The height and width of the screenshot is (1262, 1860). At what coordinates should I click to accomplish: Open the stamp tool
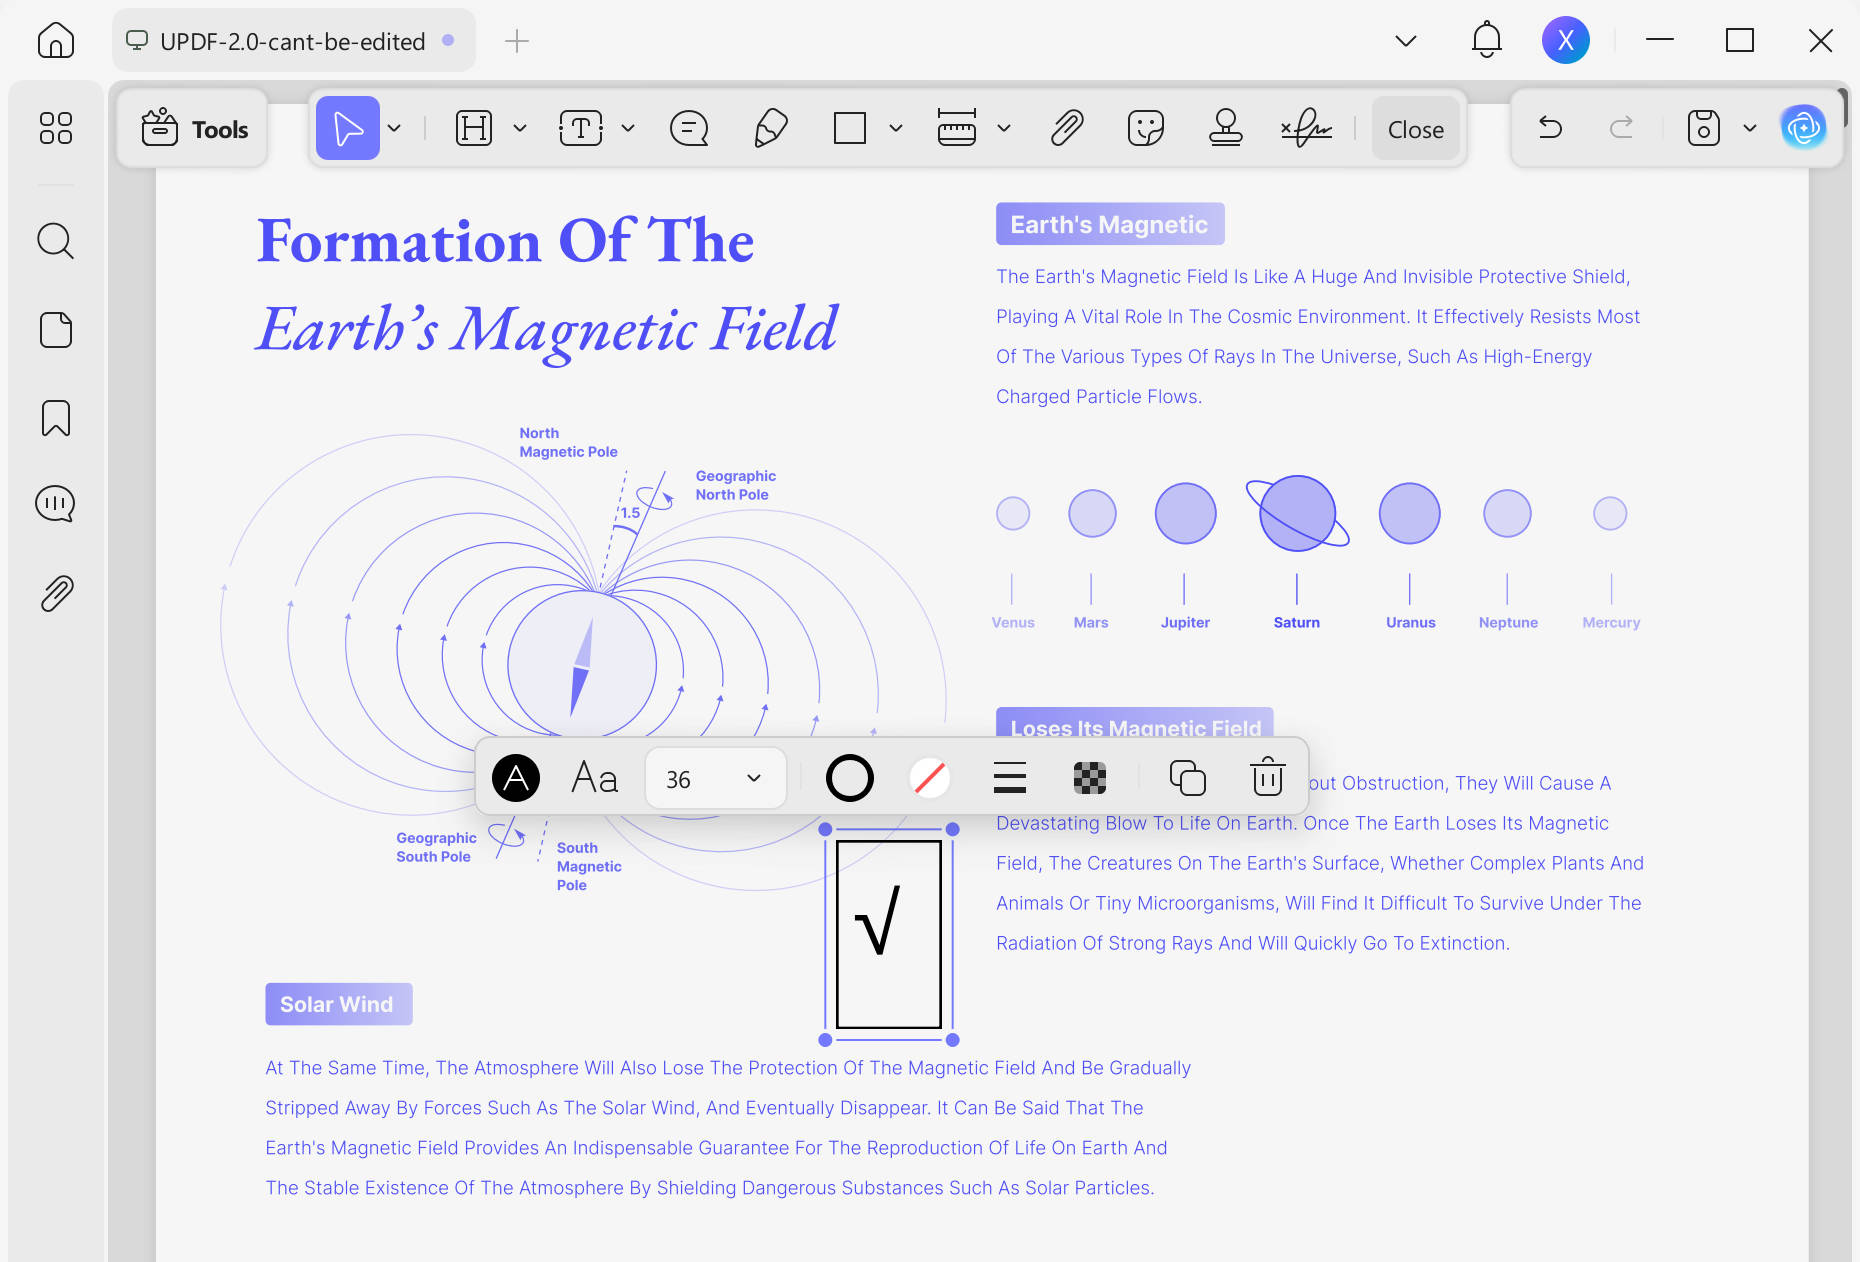point(1225,128)
